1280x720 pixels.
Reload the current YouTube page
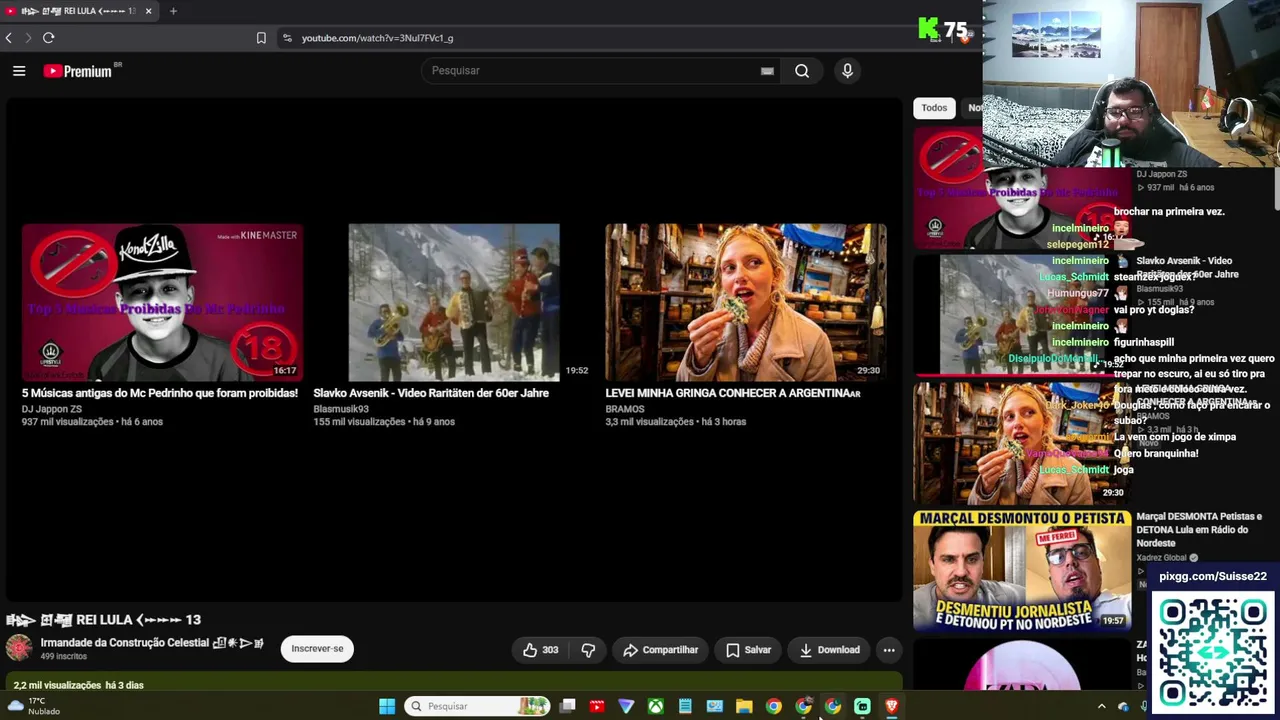48,38
